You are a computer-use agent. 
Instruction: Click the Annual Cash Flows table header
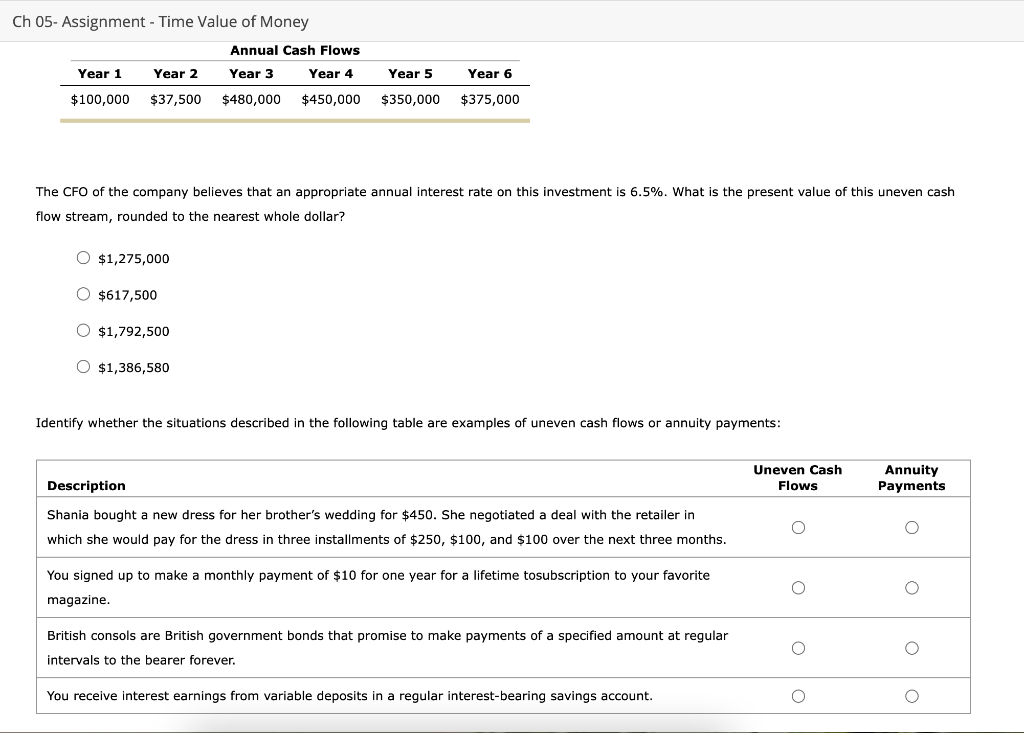pos(294,50)
